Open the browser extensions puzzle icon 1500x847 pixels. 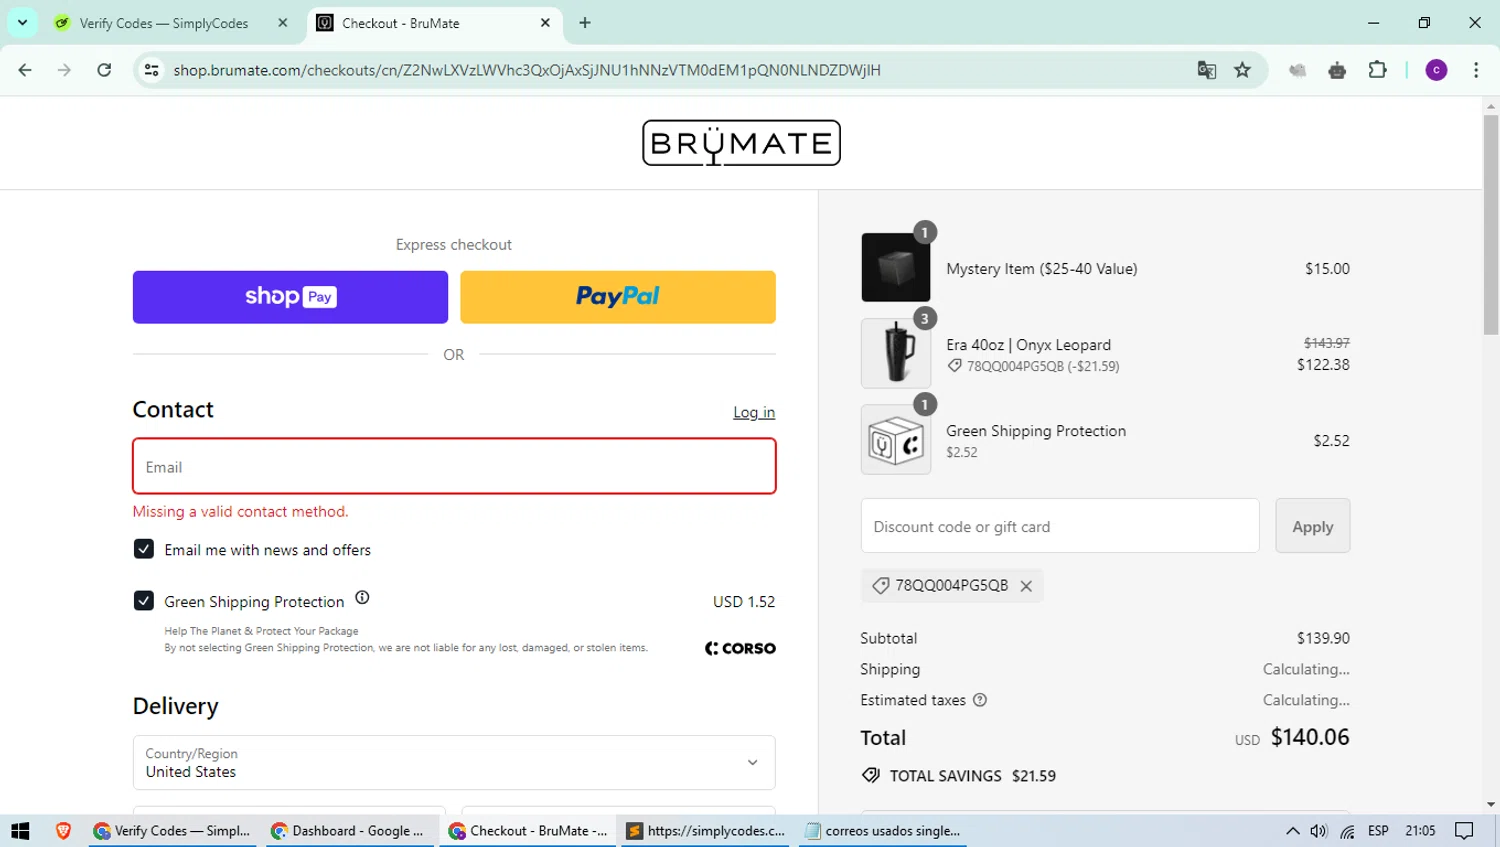click(1377, 70)
